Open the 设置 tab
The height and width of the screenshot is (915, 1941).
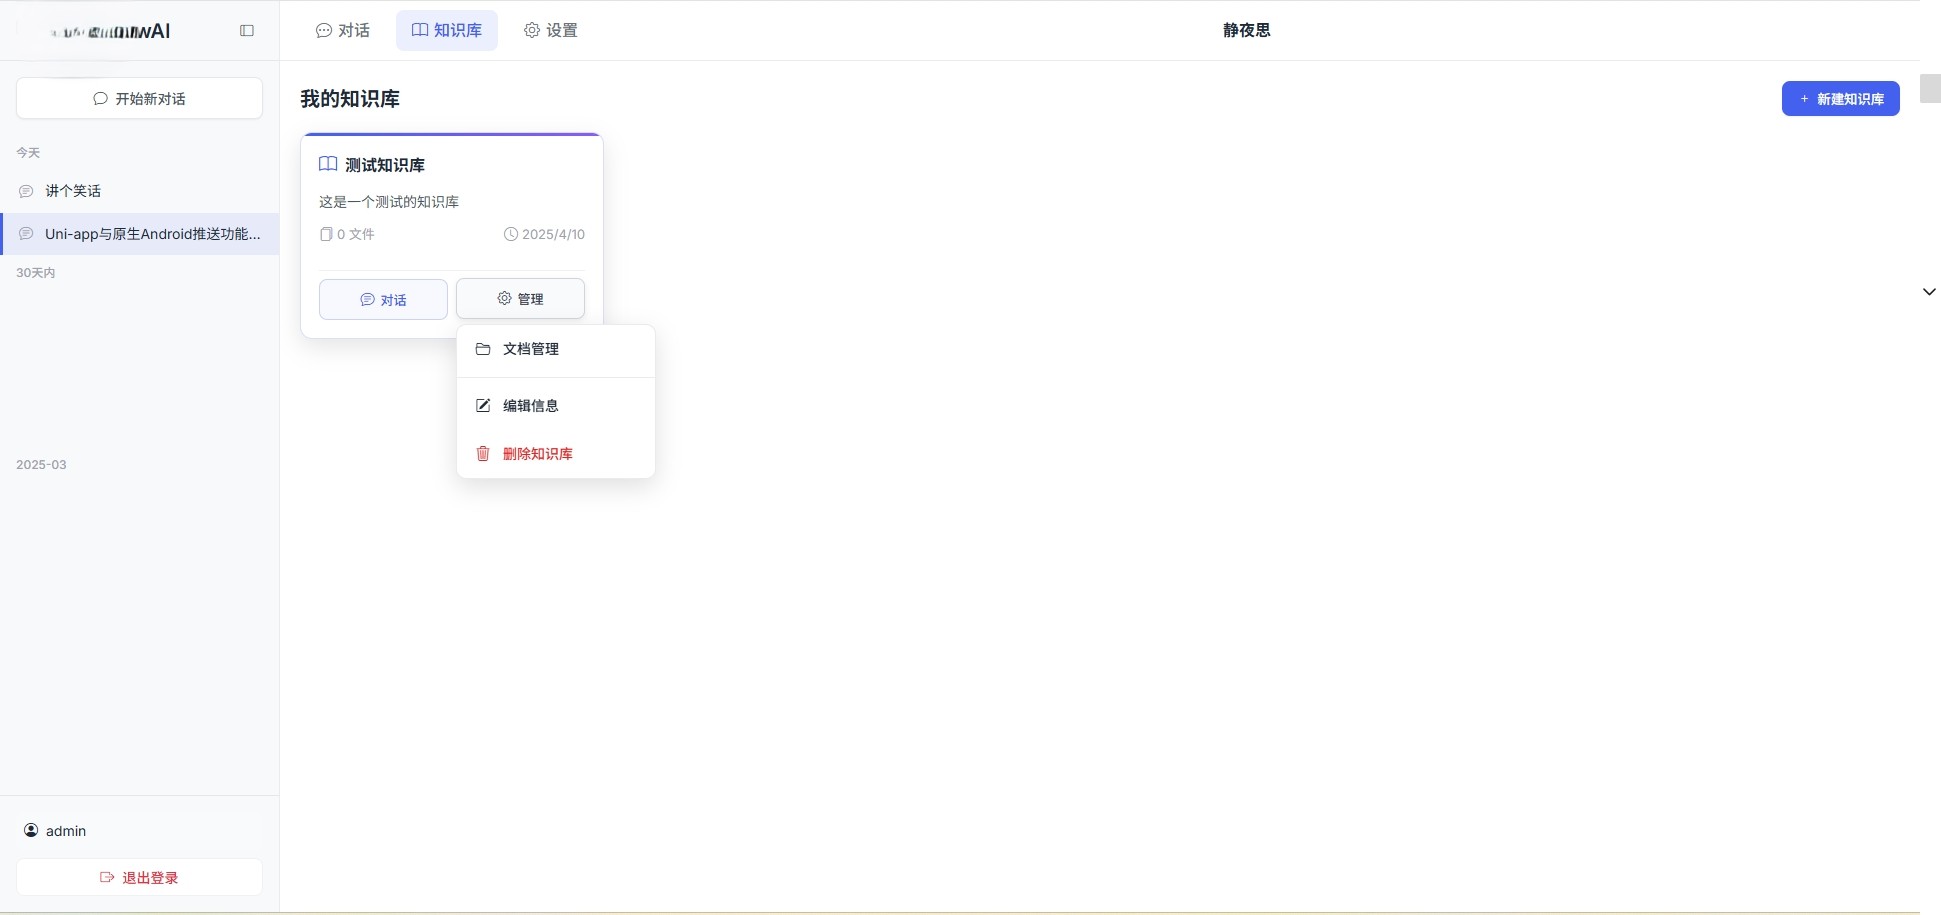click(x=550, y=30)
